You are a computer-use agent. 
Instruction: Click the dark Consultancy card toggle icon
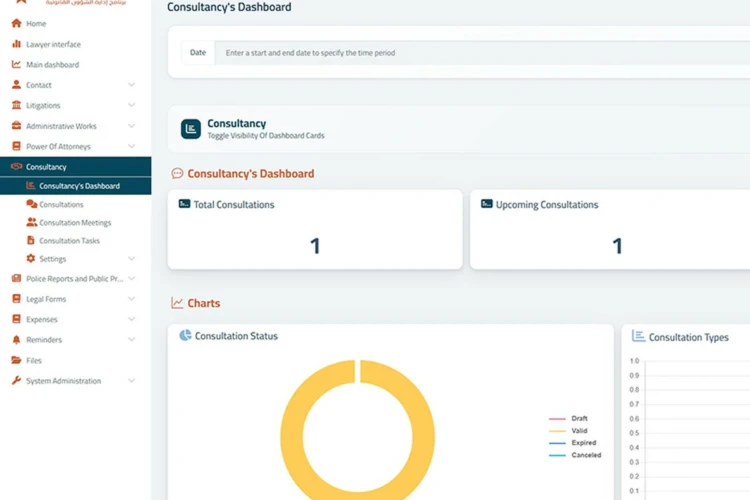tap(191, 129)
